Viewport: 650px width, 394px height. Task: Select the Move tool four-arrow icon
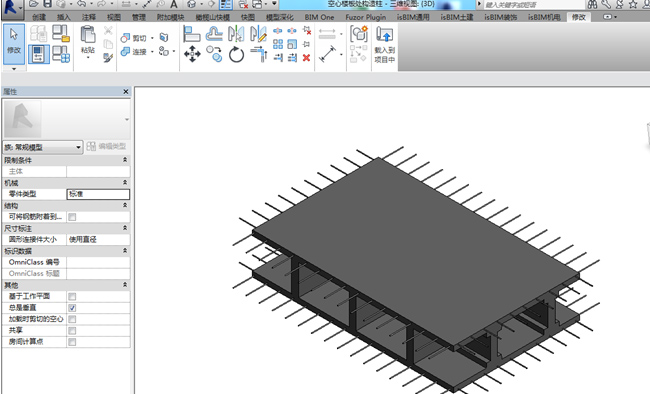[x=192, y=54]
